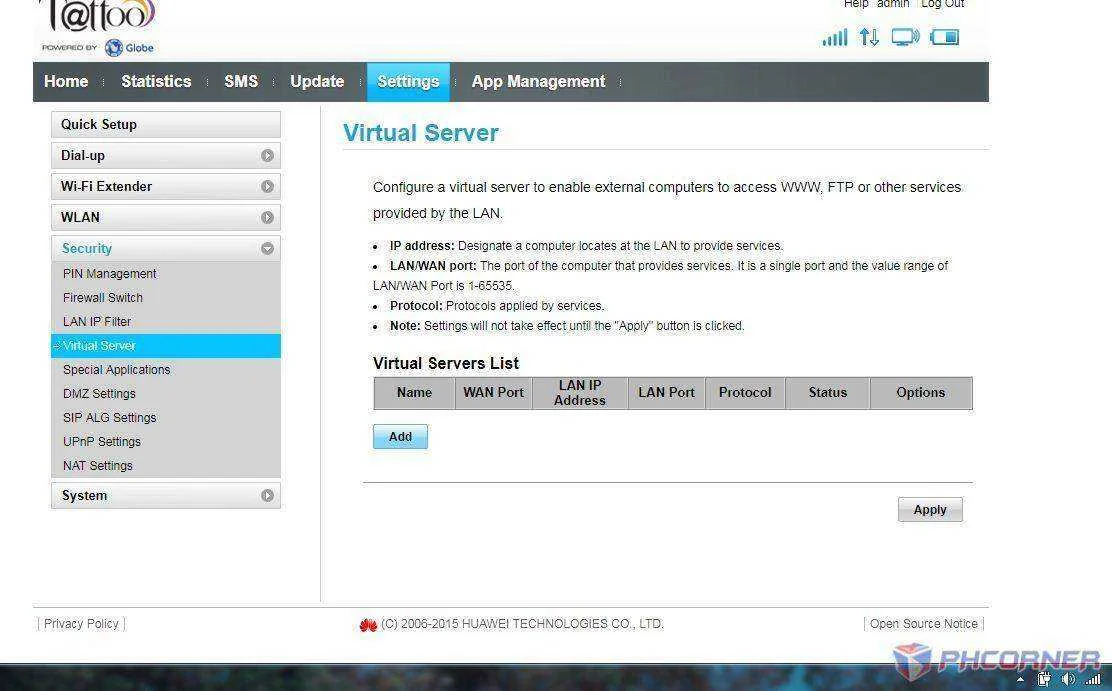The image size is (1112, 691).
Task: Open the Update tab
Action: pyautogui.click(x=317, y=82)
